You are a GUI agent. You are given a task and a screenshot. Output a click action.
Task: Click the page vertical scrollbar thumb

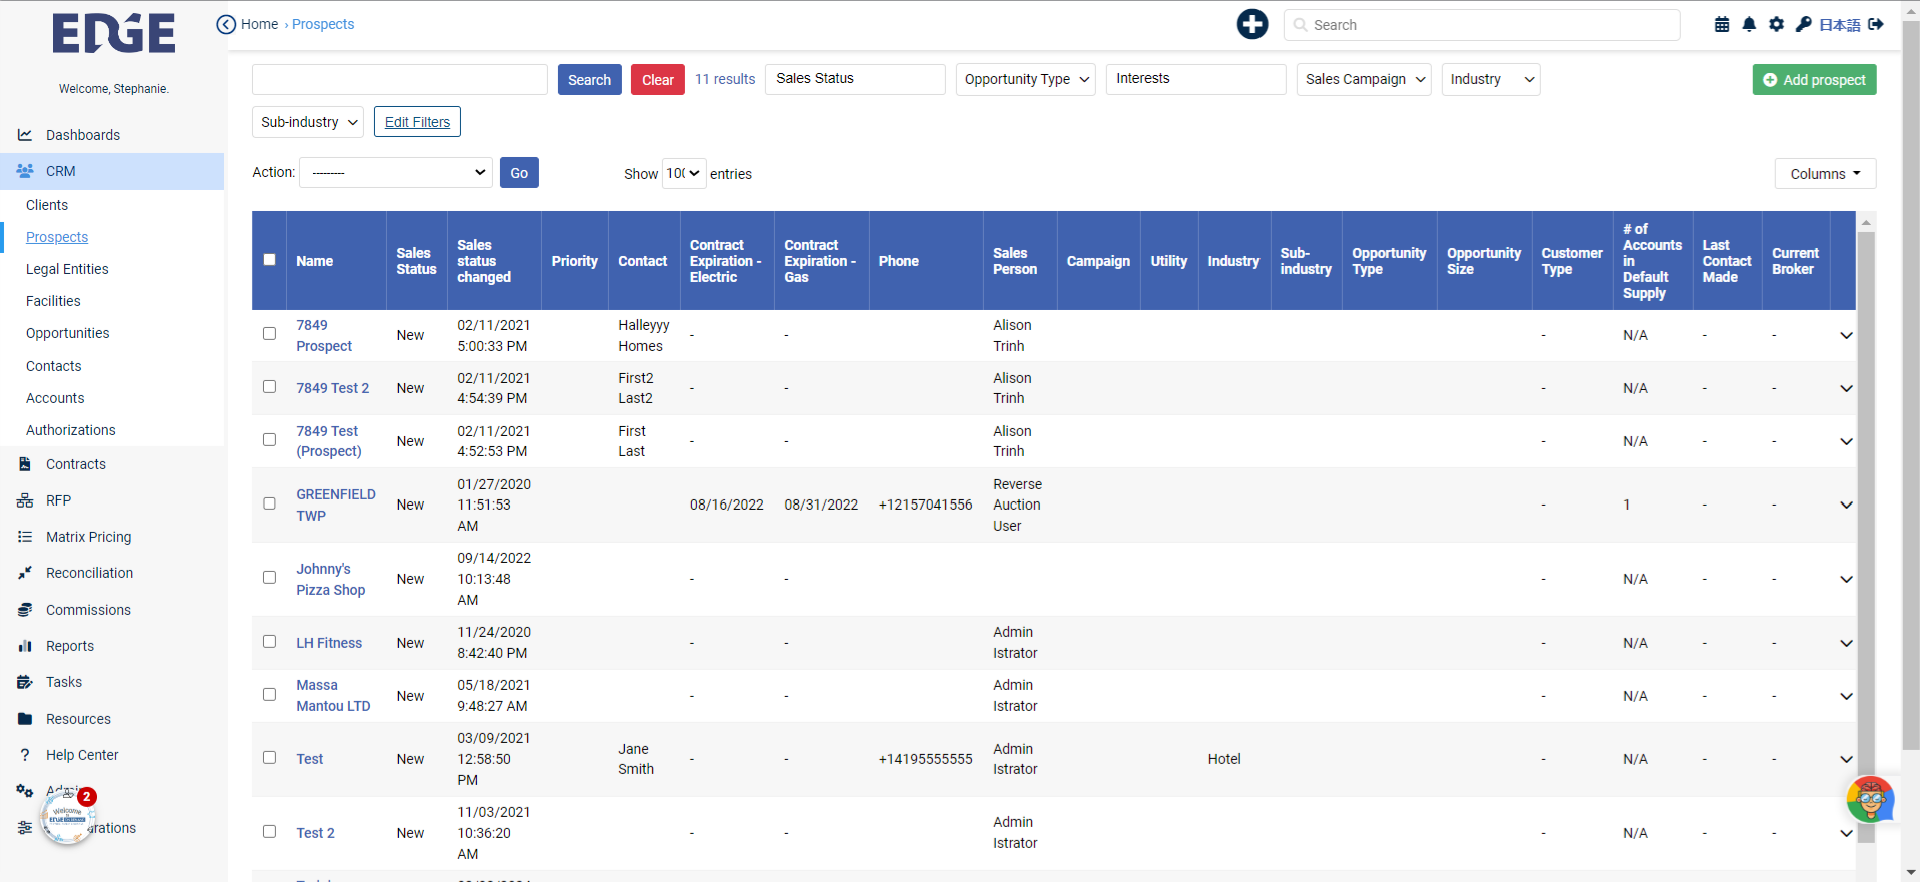(x=1910, y=385)
